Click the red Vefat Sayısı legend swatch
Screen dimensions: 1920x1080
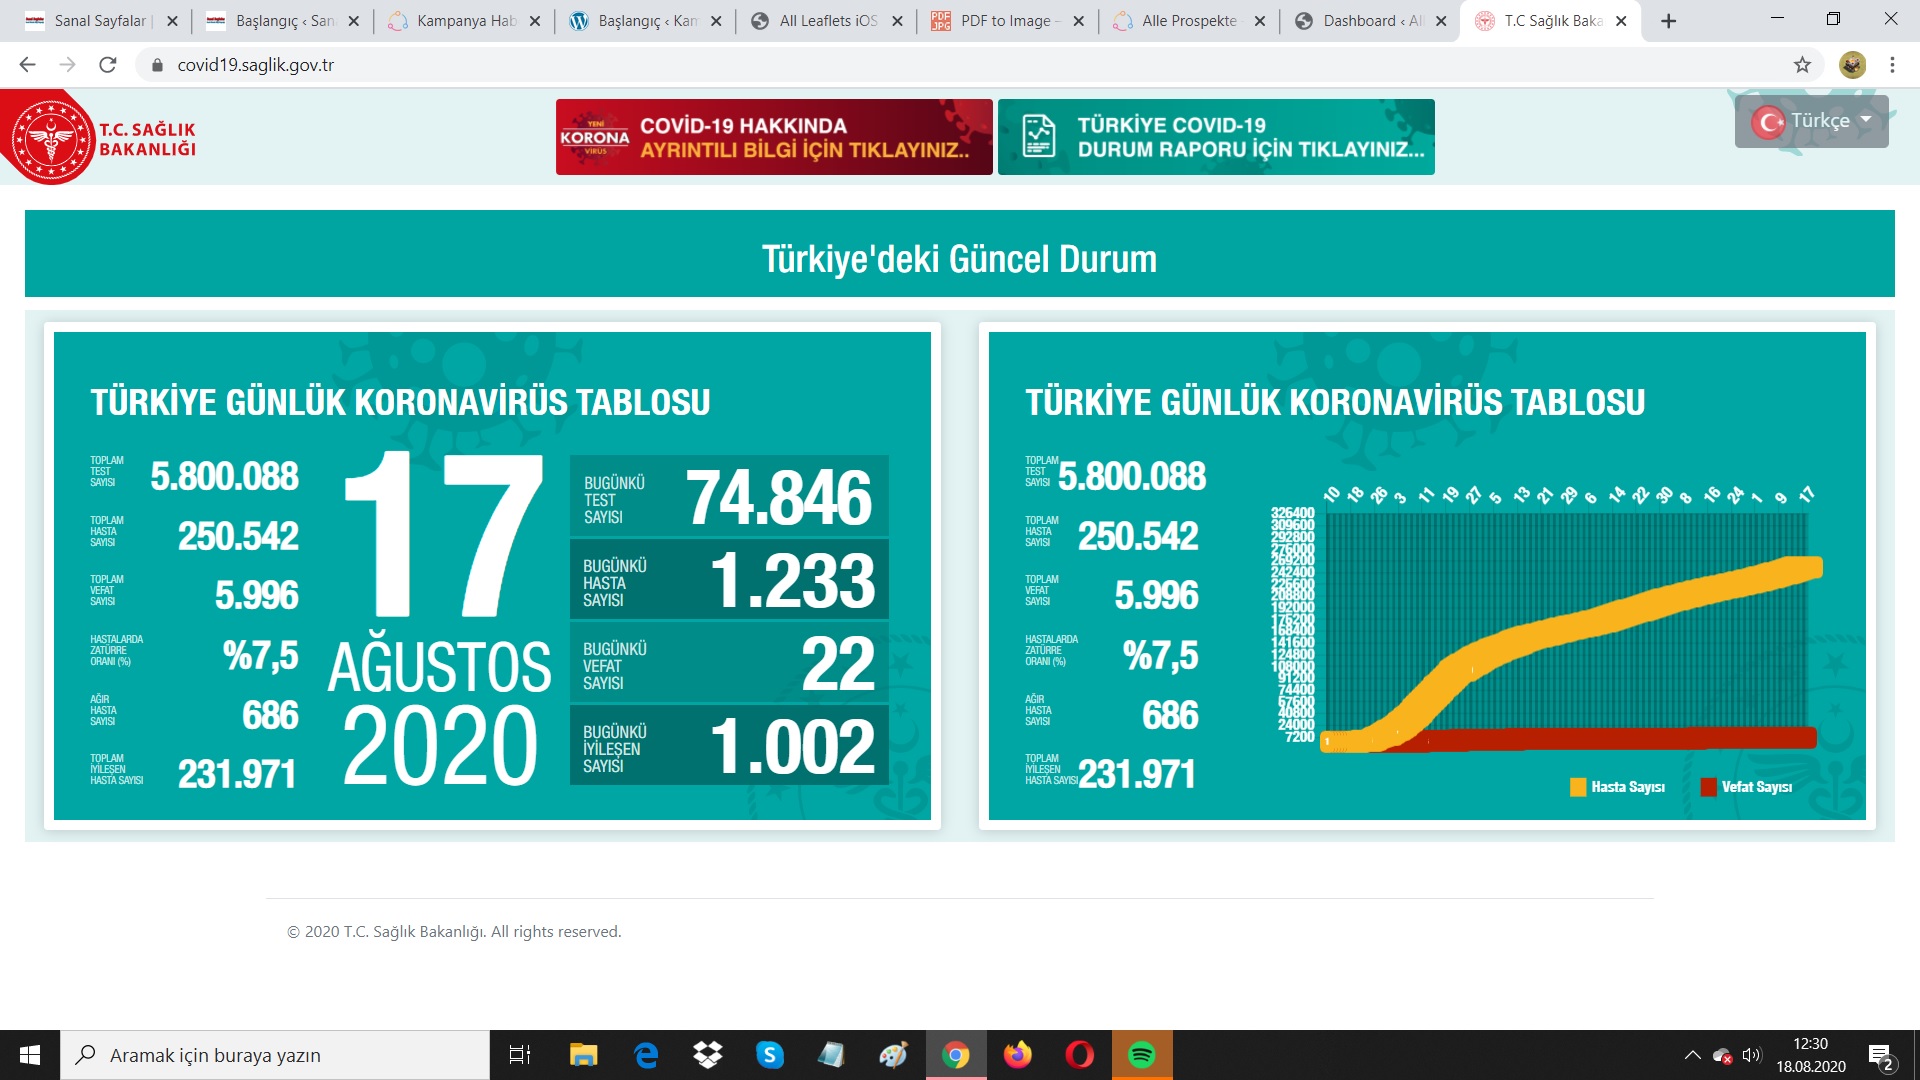tap(1708, 787)
